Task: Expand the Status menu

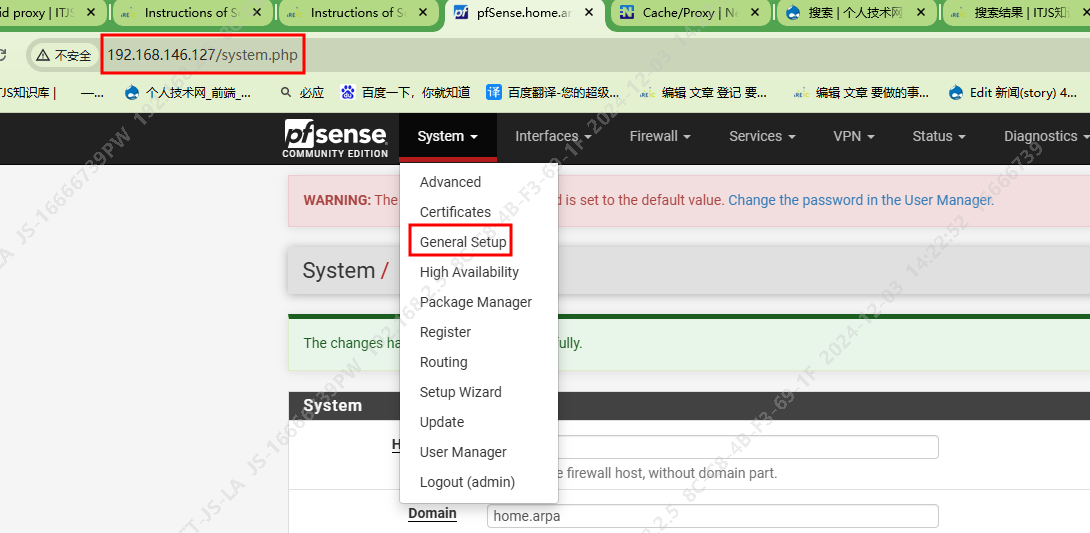Action: (939, 136)
